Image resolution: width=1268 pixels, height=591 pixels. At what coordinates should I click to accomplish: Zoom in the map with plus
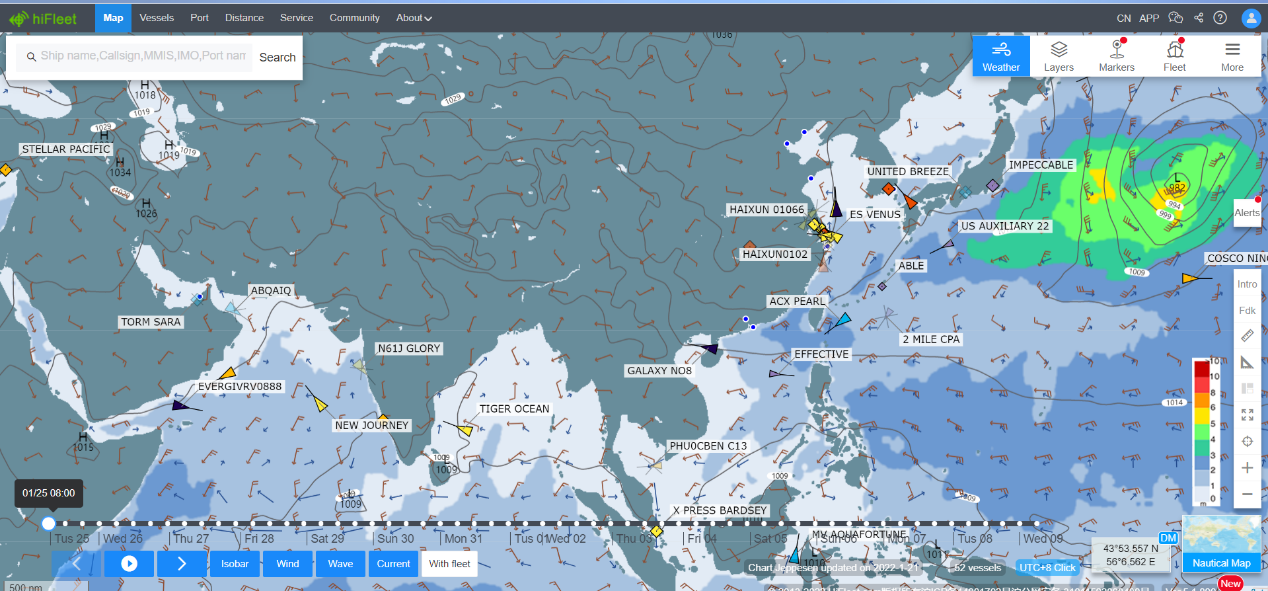click(x=1247, y=467)
